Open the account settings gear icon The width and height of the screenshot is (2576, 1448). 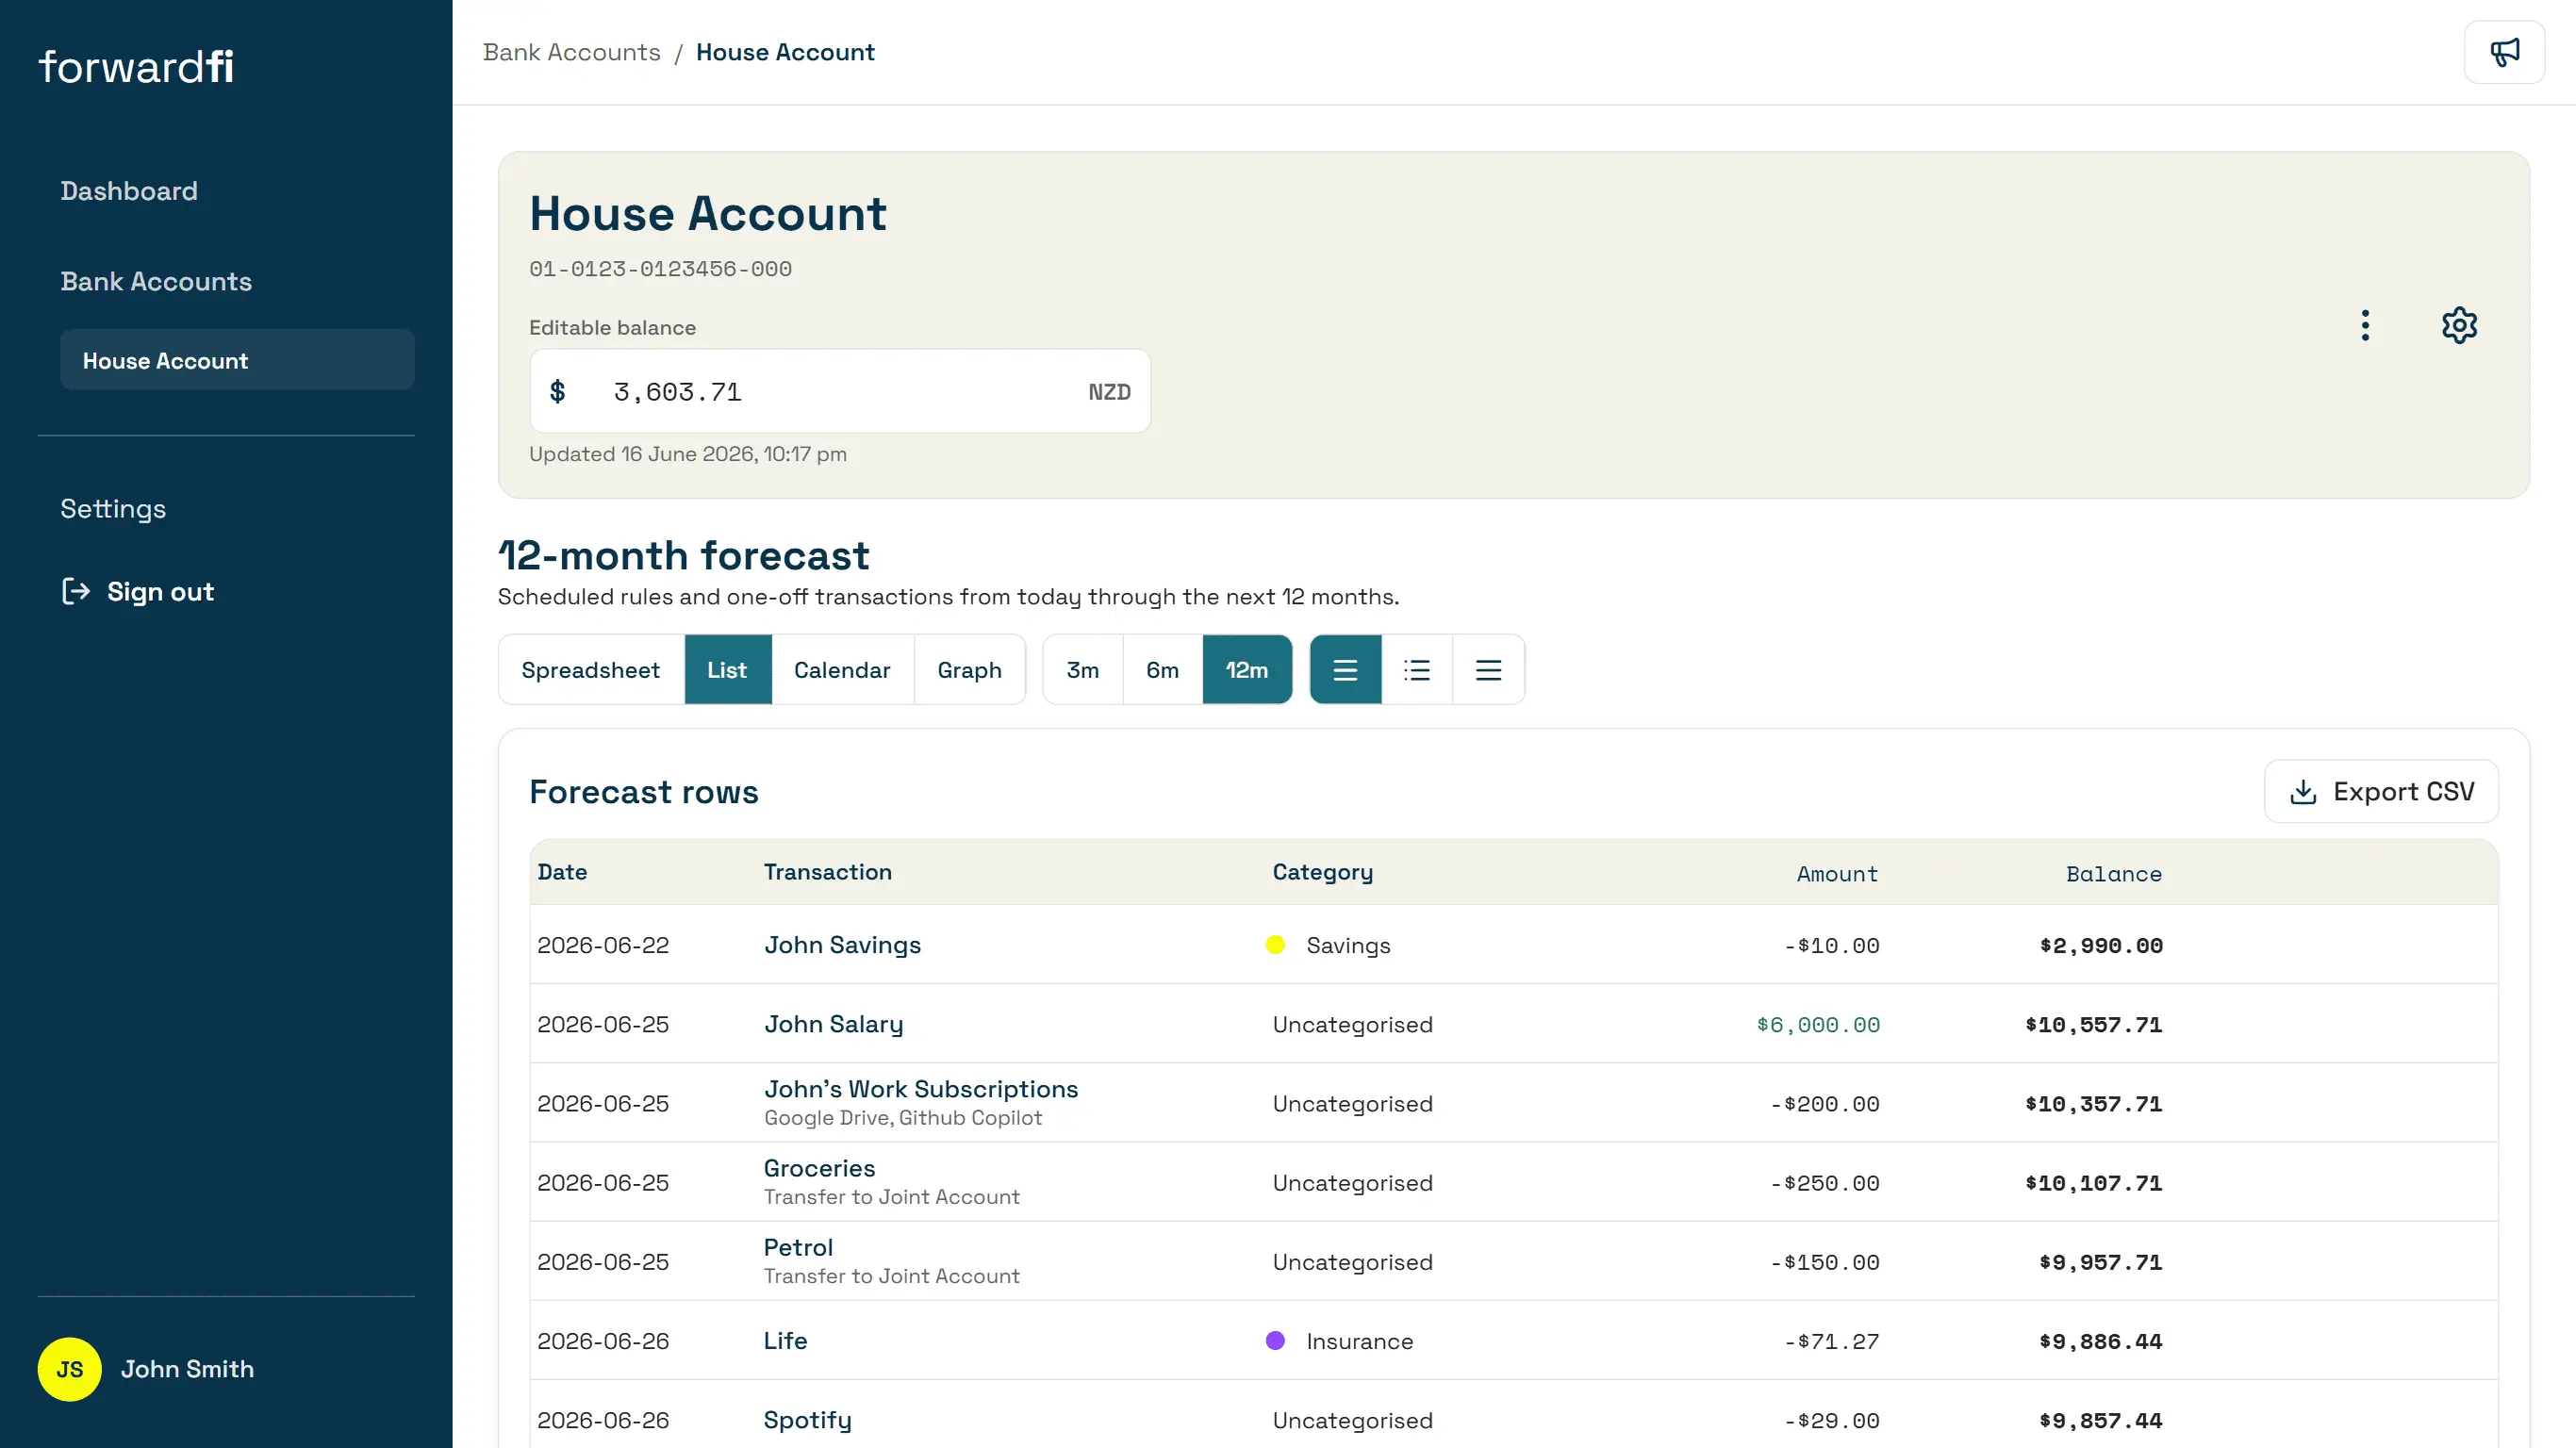[x=2459, y=325]
